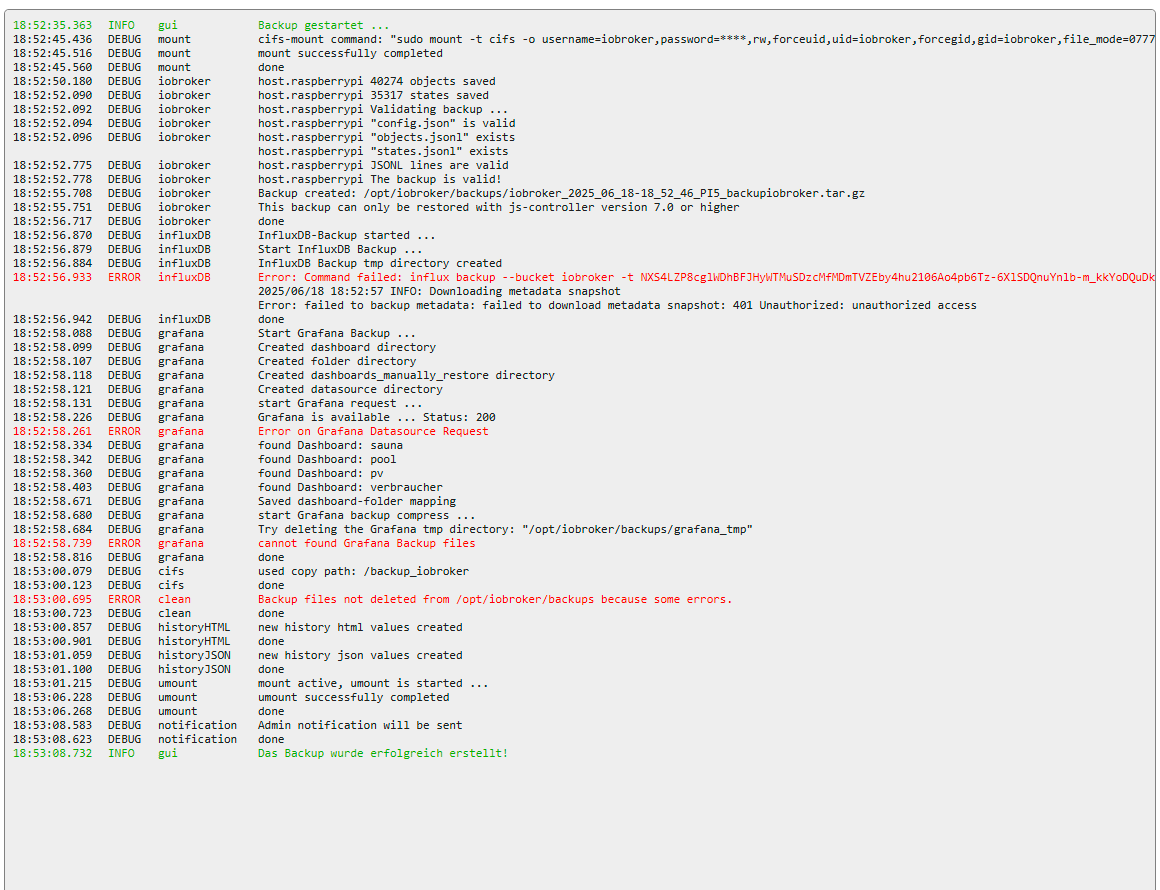The height and width of the screenshot is (890, 1160).
Task: Select 'Downloading metadata snapshot' info line
Action: click(x=439, y=292)
